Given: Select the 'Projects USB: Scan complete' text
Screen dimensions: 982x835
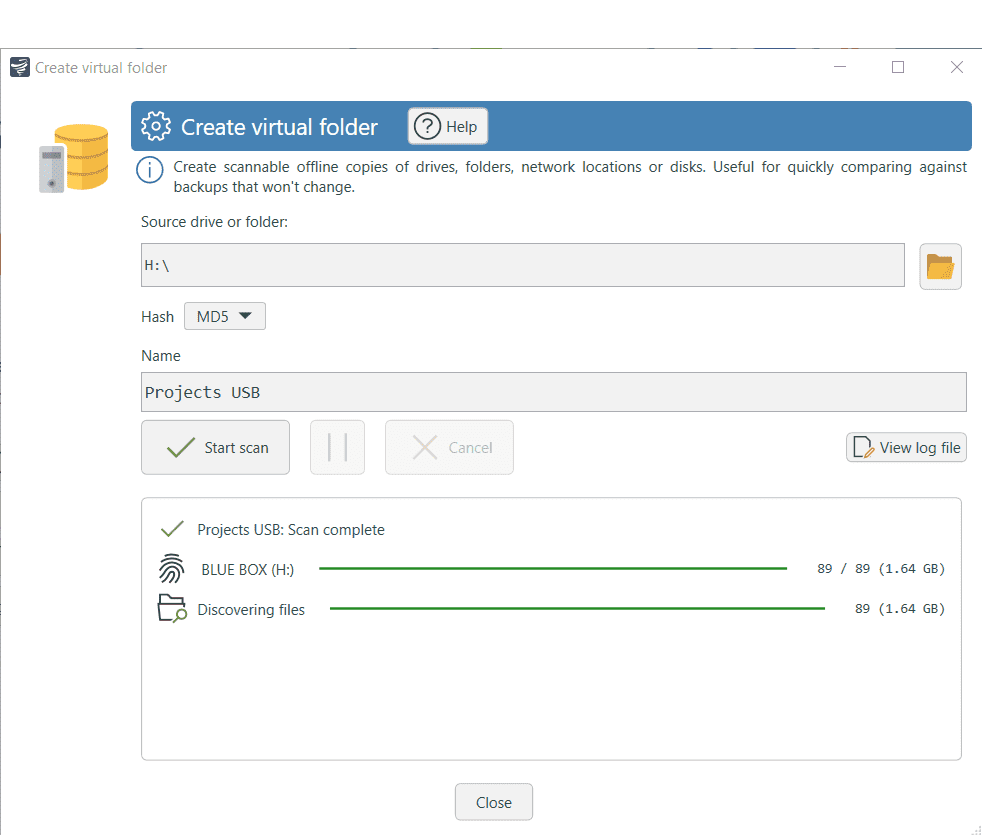Looking at the screenshot, I should [x=291, y=530].
